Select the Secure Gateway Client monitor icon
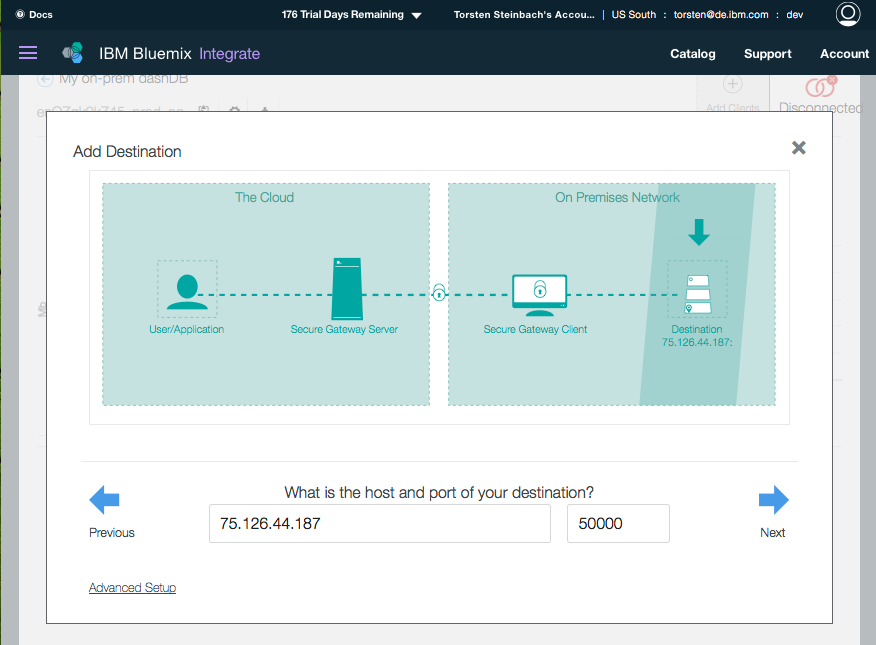This screenshot has width=876, height=645. [540, 295]
